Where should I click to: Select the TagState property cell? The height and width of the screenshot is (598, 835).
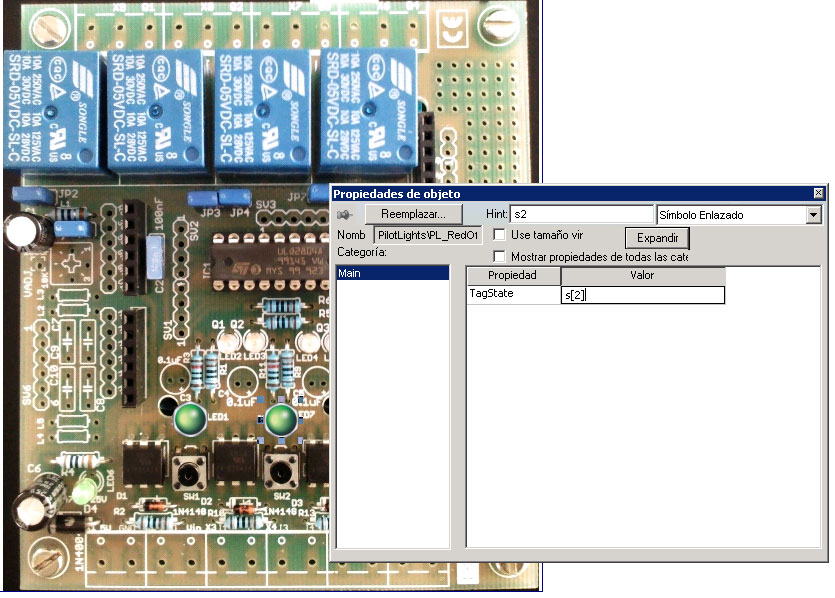coord(513,294)
